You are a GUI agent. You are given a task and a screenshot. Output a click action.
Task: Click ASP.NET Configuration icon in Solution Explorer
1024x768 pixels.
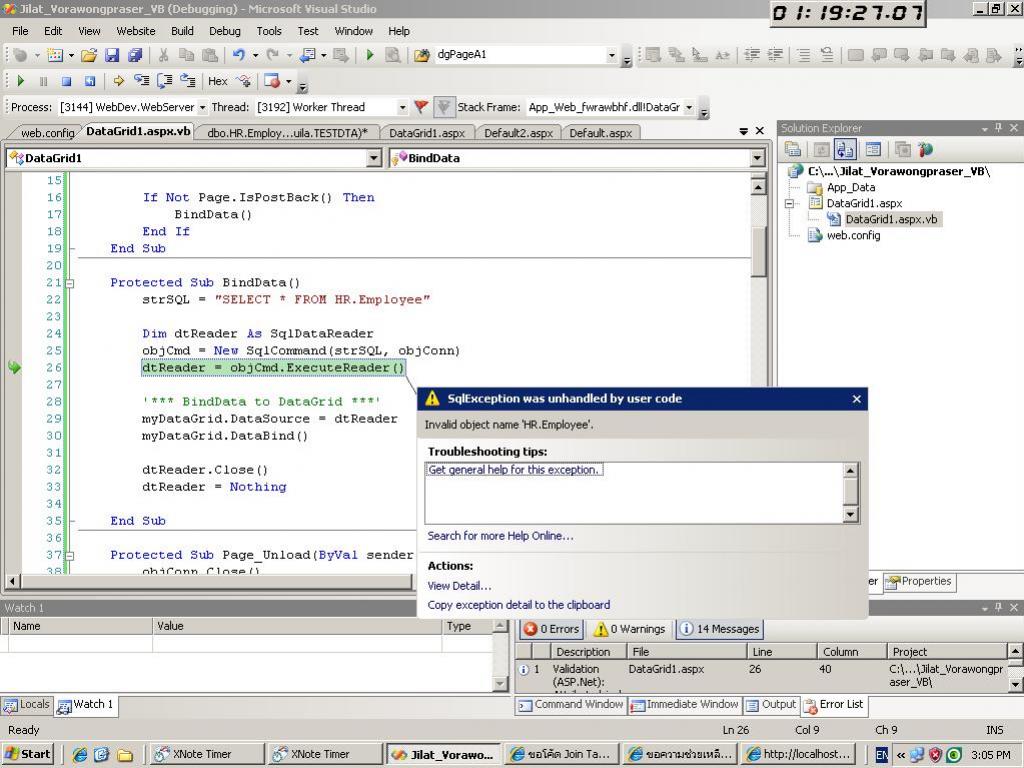925,150
